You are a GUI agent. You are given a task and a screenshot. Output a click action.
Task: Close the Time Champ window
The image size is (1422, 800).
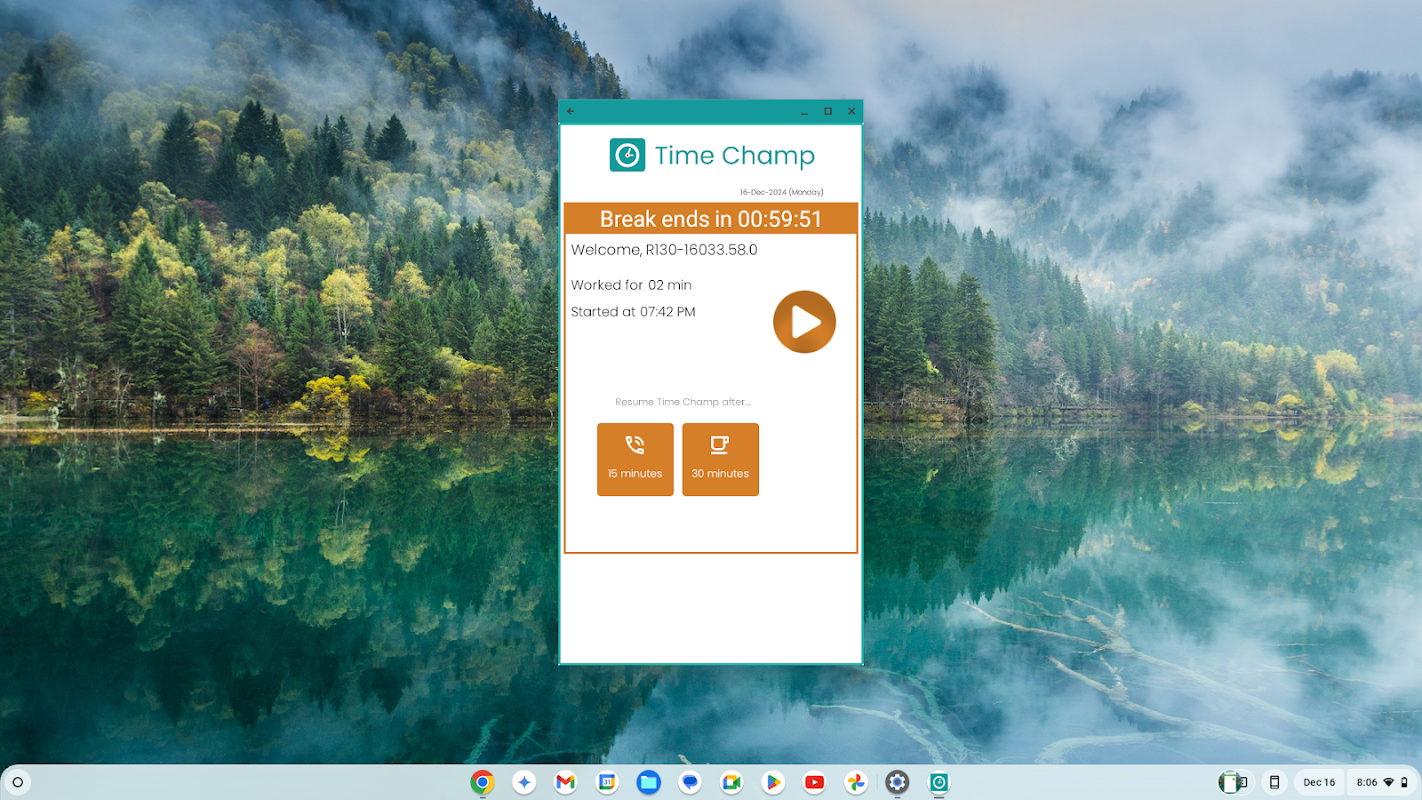click(852, 111)
